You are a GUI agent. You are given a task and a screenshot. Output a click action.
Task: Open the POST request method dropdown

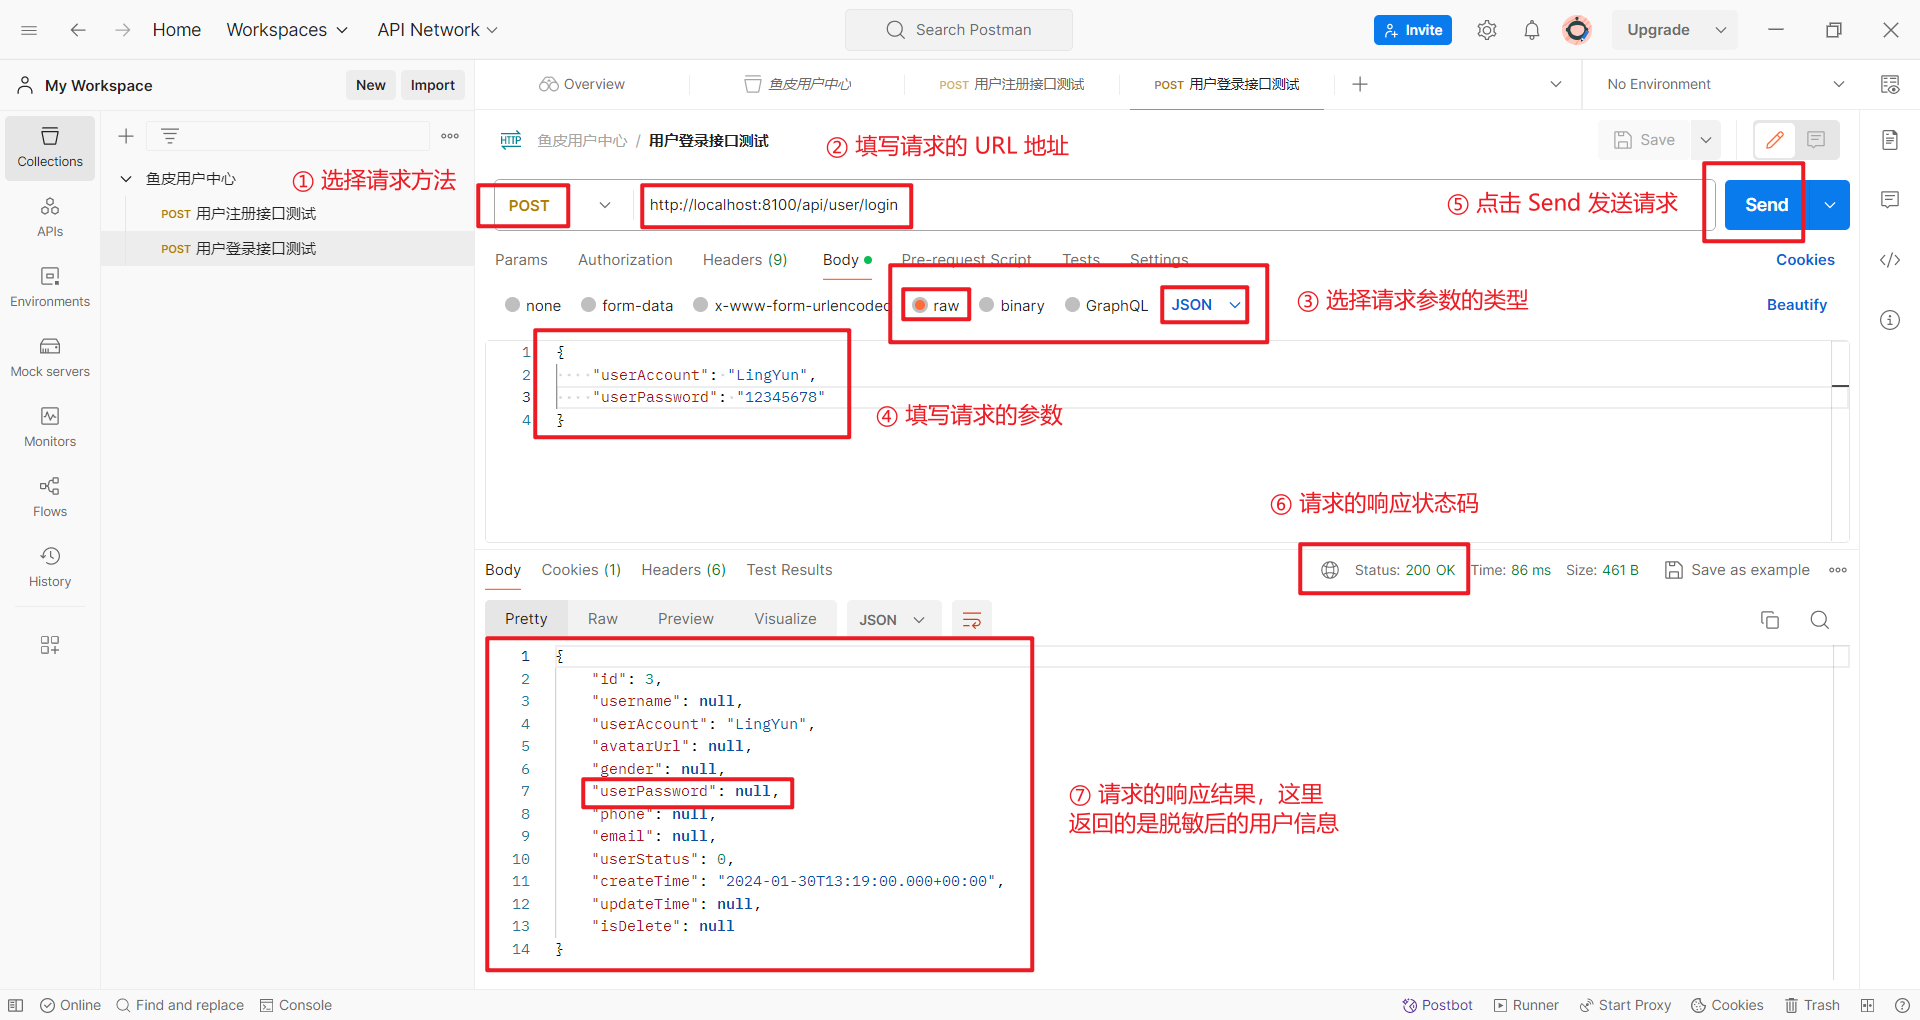pyautogui.click(x=556, y=205)
